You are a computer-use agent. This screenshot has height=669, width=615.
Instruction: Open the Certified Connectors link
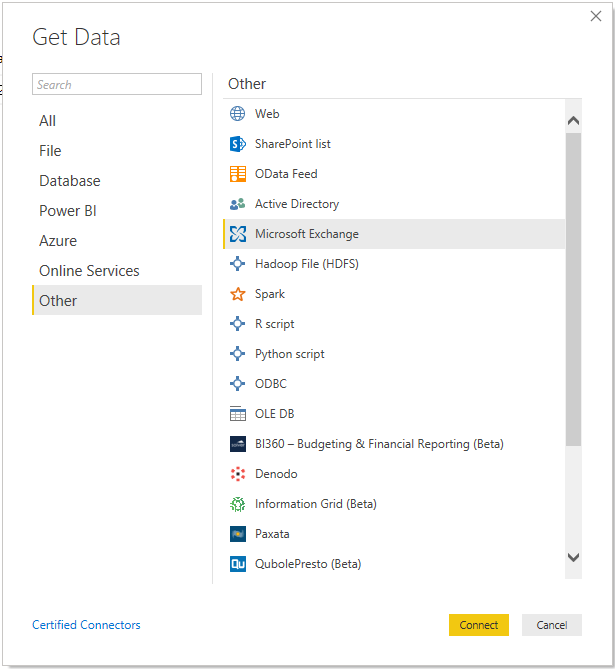(86, 625)
